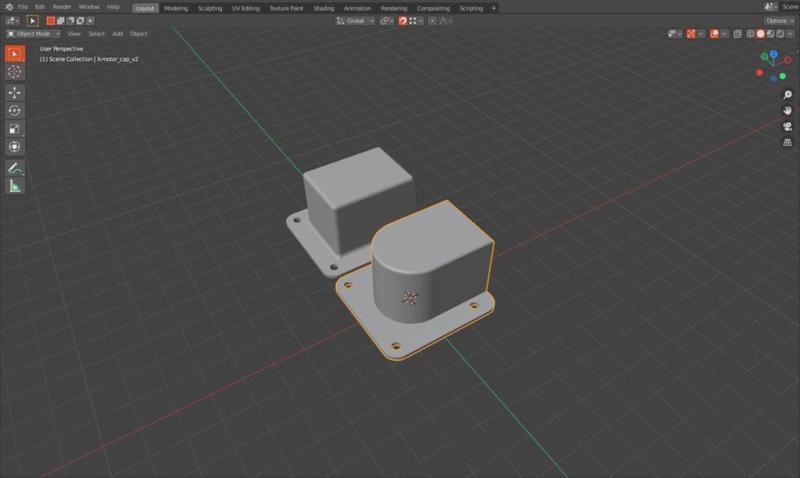Viewport: 800px width, 478px height.
Task: Set selection mode to new (orange square)
Action: [51, 21]
